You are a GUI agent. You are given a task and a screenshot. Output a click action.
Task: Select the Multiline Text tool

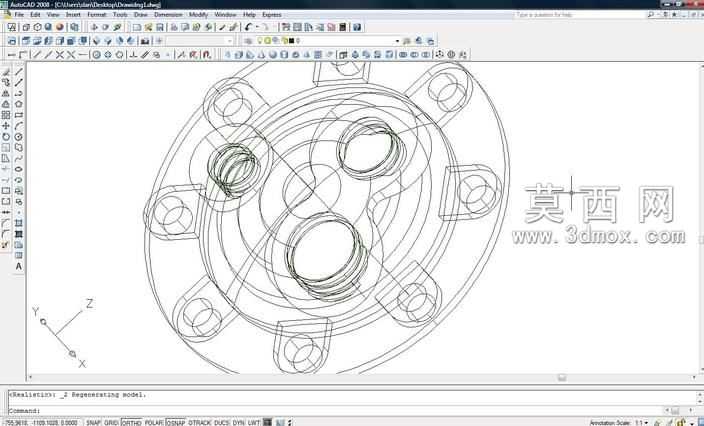coord(18,266)
